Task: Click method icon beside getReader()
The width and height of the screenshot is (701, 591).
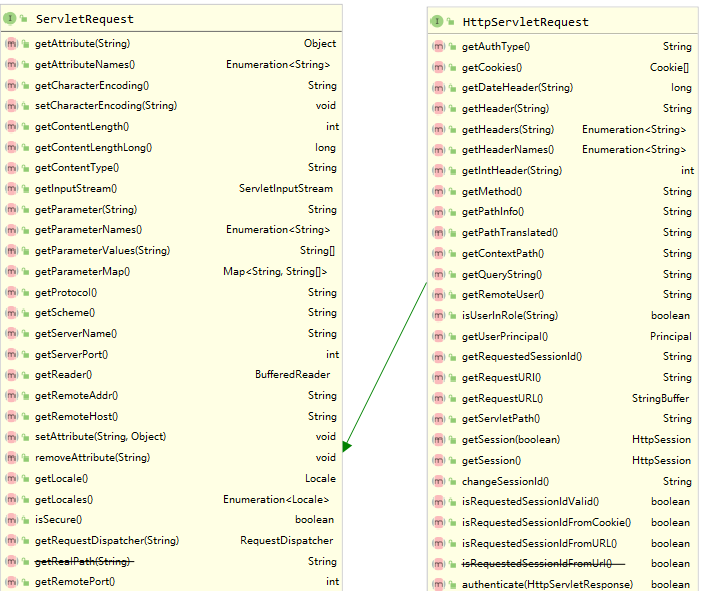Action: tap(11, 375)
